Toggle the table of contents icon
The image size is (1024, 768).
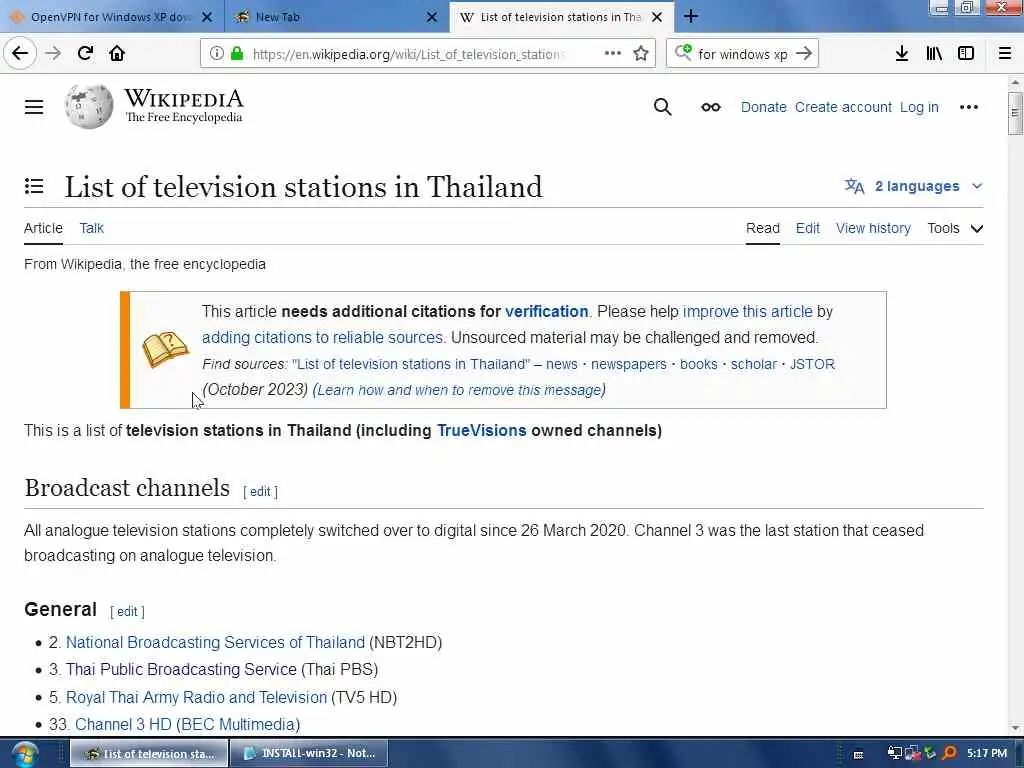coord(34,186)
